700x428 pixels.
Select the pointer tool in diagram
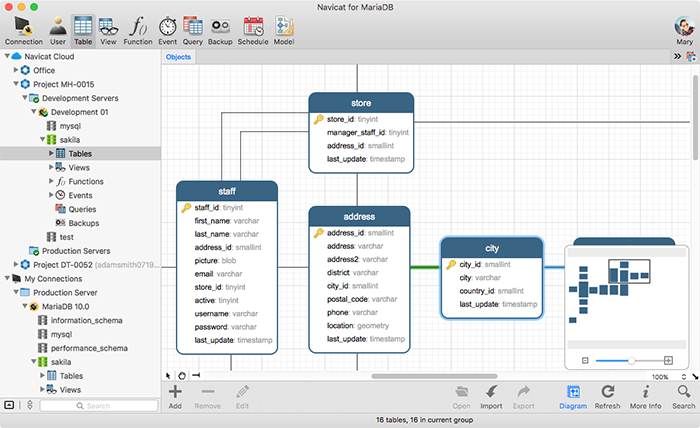(168, 376)
